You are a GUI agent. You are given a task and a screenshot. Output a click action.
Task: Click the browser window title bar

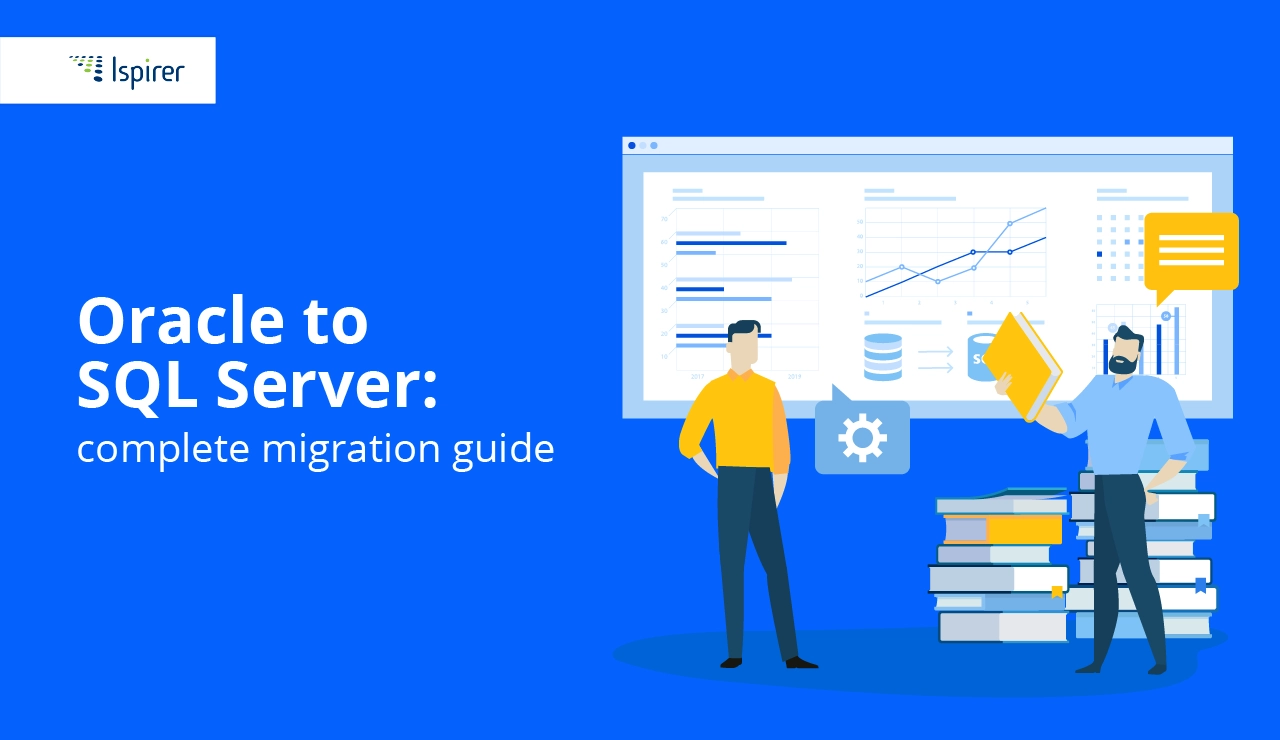(x=927, y=145)
